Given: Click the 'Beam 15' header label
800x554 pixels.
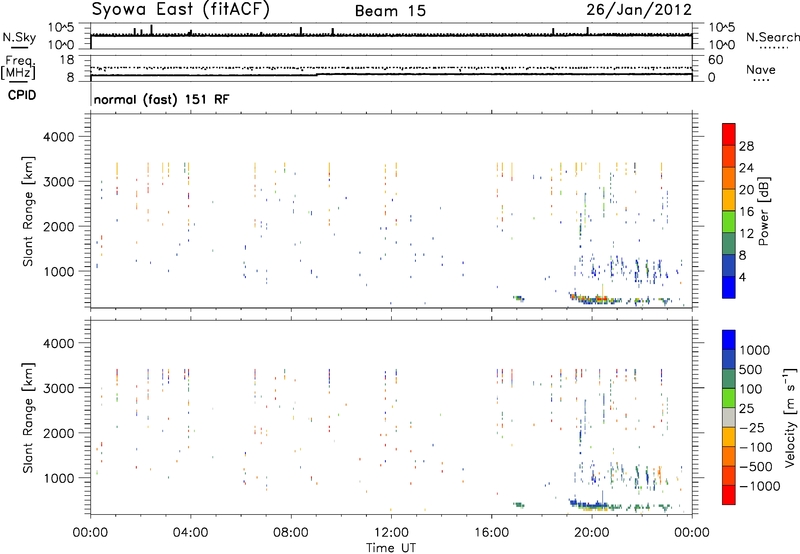Looking at the screenshot, I should click(390, 11).
